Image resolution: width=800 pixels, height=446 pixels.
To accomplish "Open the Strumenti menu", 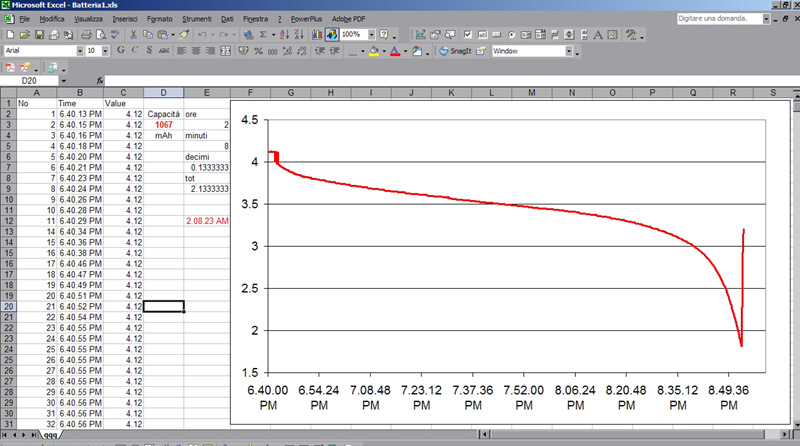I will tap(197, 19).
